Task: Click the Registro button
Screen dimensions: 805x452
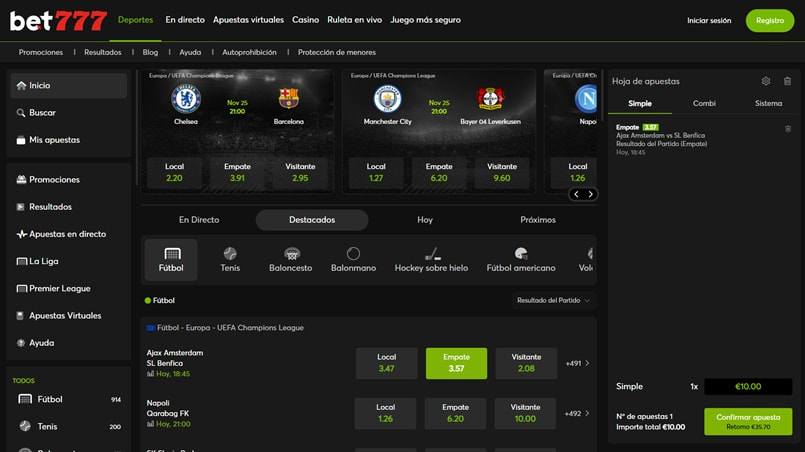Action: click(x=770, y=21)
